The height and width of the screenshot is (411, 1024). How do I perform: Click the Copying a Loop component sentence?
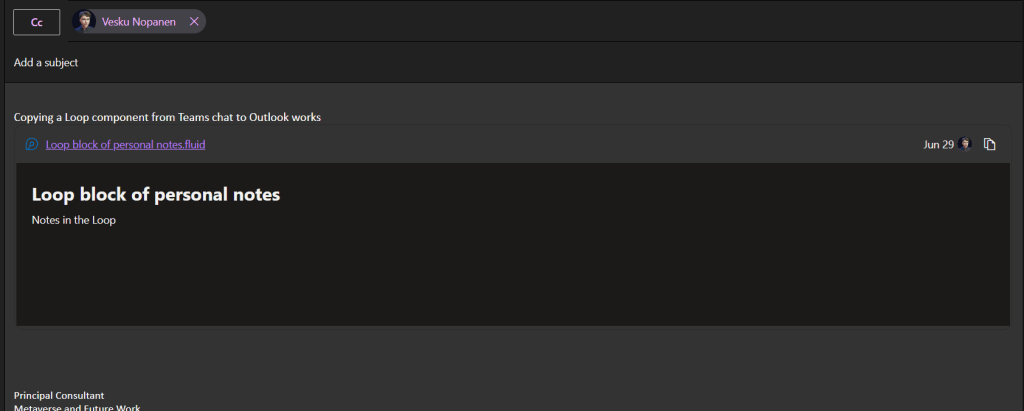167,117
